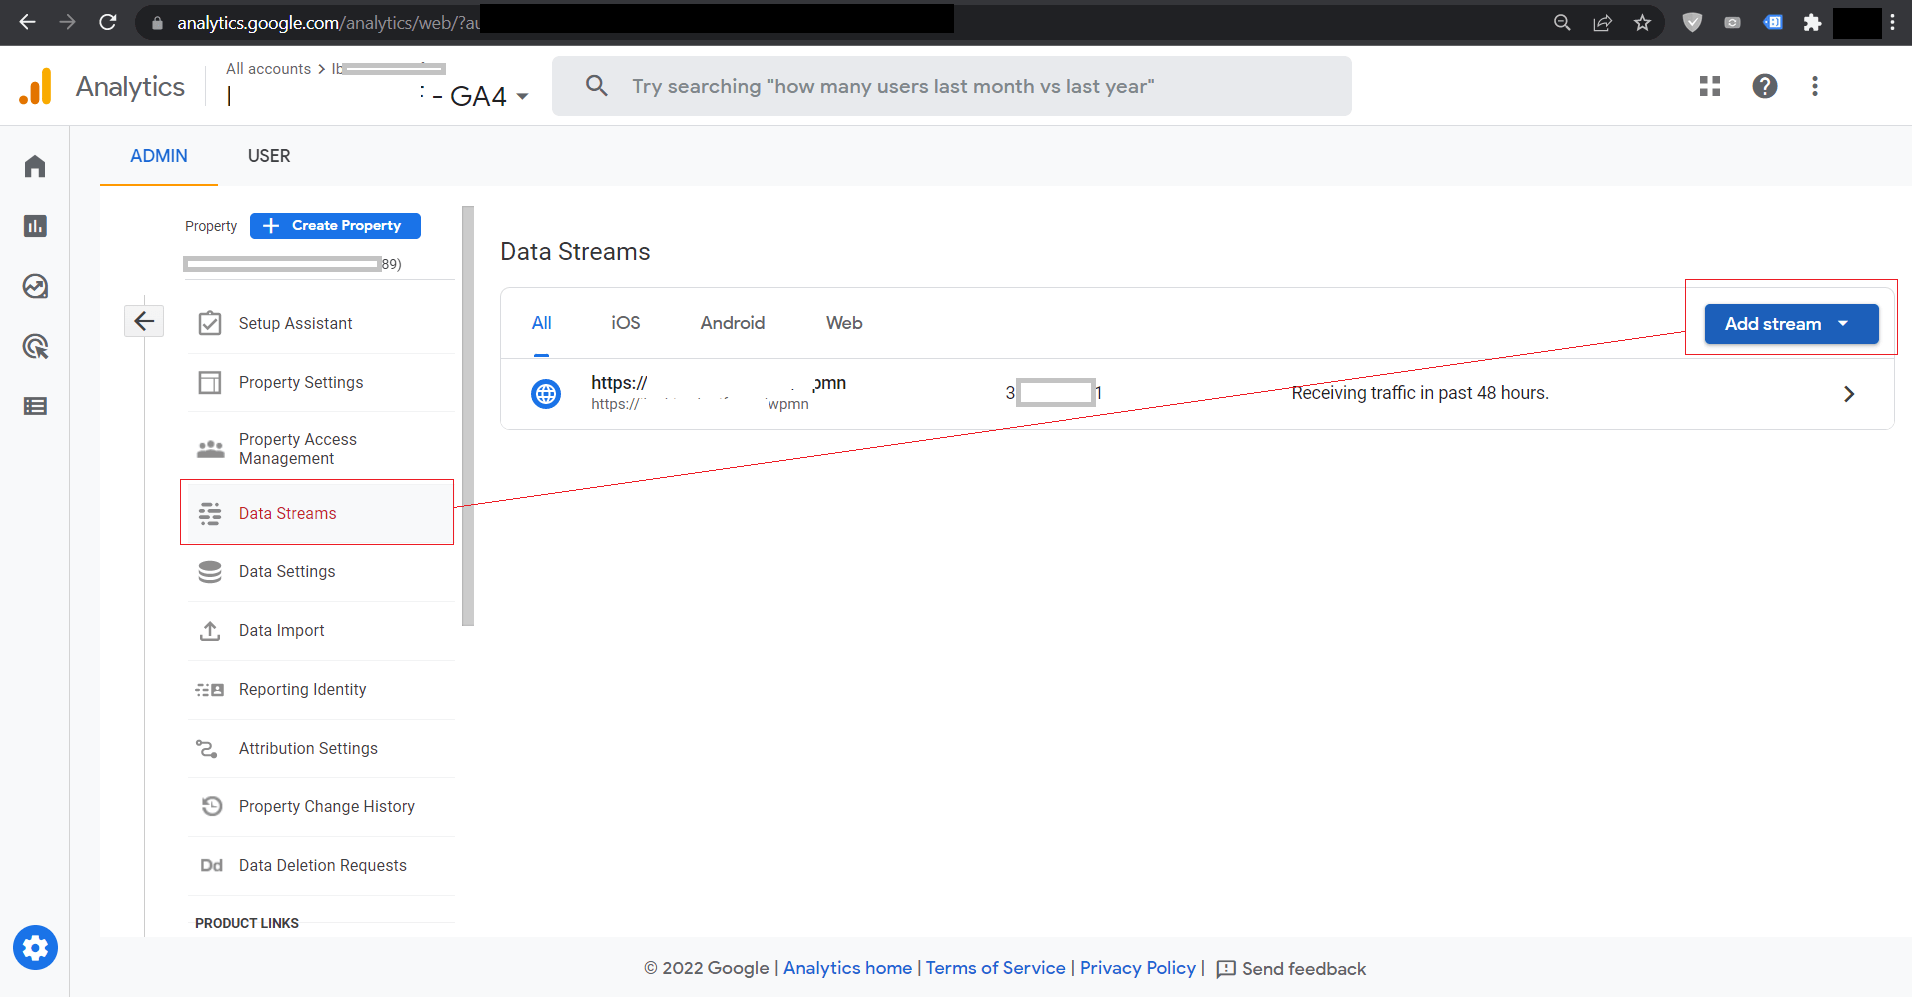
Task: Open the Home icon in left sidebar
Action: point(35,166)
